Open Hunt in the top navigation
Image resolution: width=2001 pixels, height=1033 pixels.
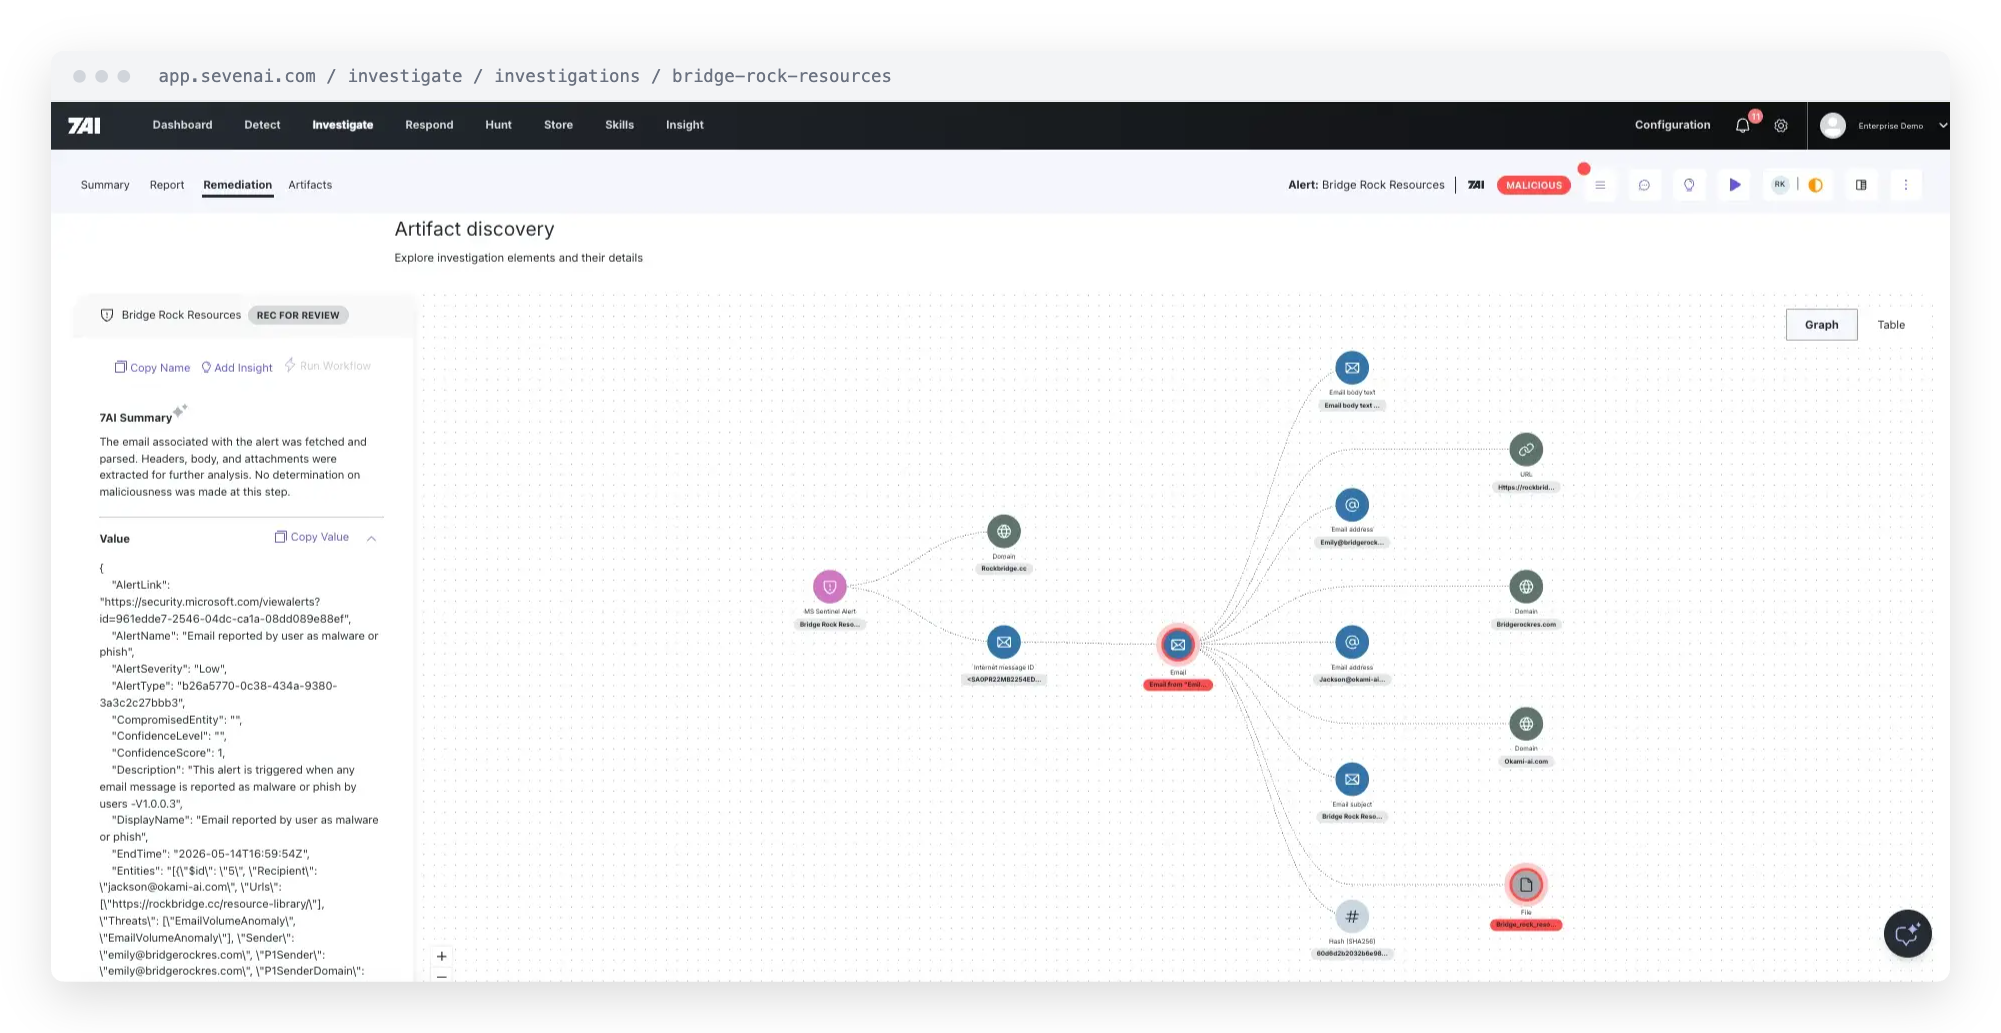click(498, 125)
